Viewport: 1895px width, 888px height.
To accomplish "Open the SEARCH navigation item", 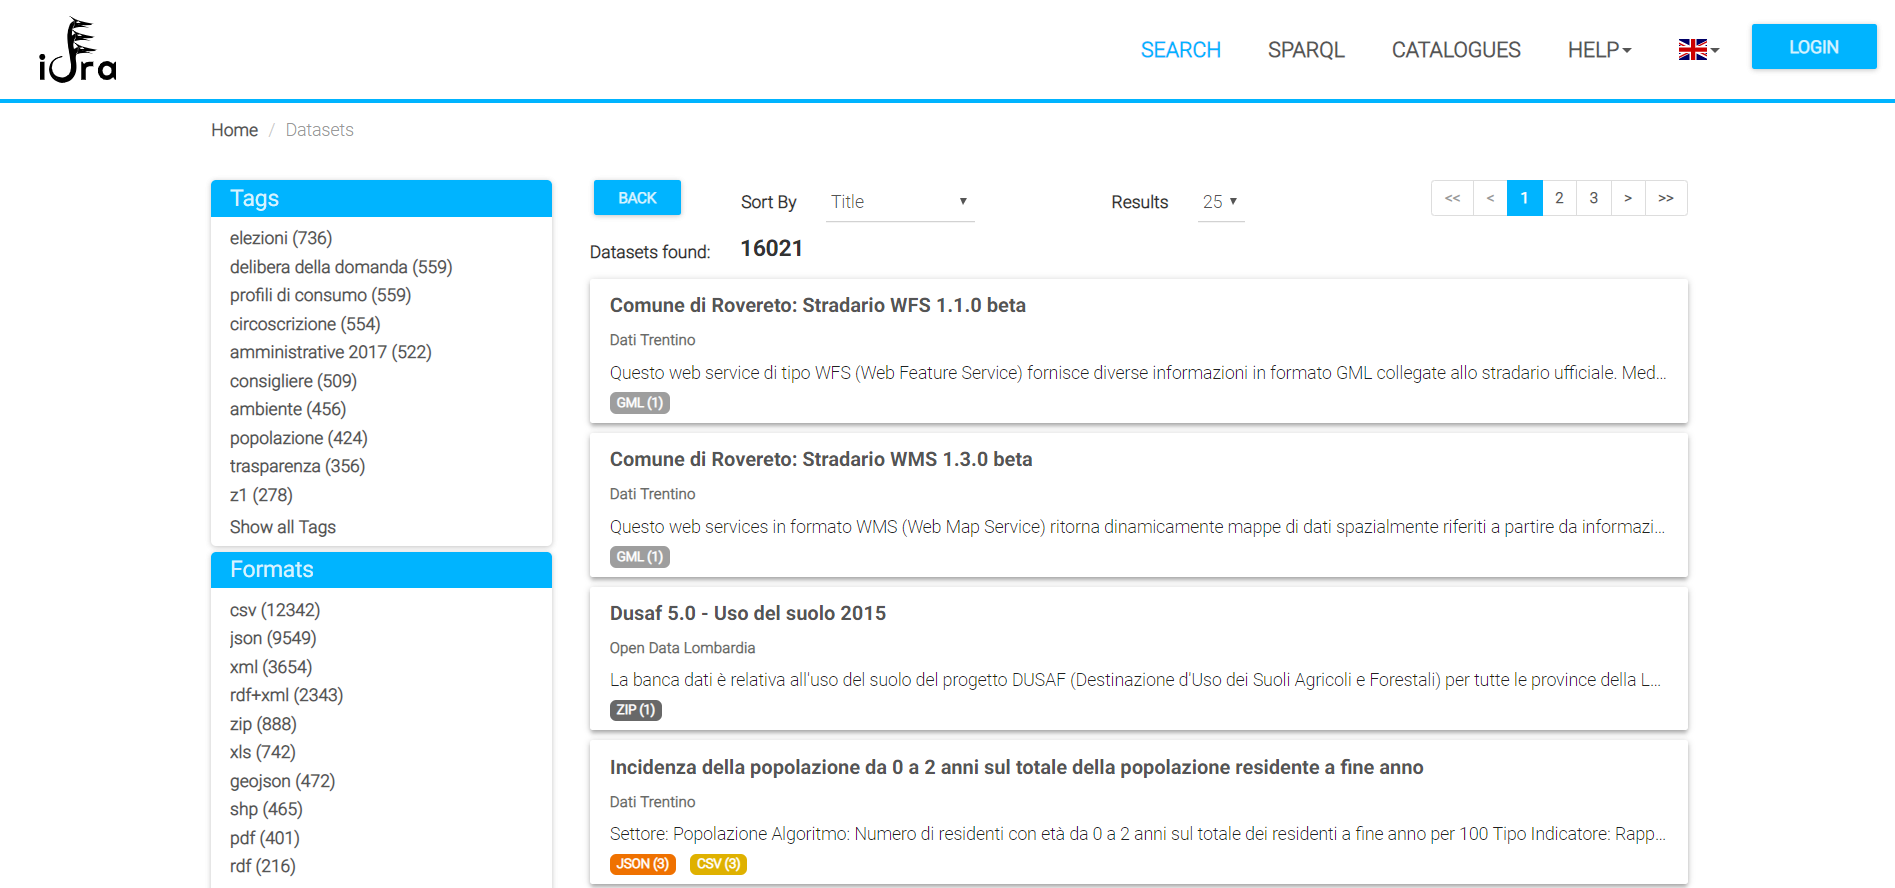I will 1181,50.
